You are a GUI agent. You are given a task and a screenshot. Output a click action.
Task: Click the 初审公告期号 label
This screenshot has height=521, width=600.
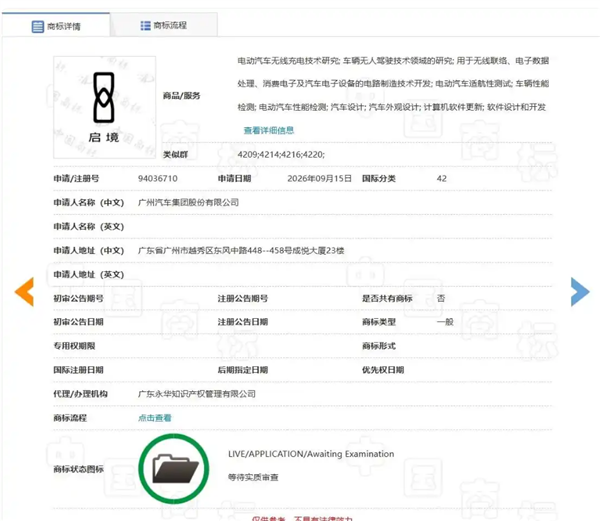[x=78, y=298]
